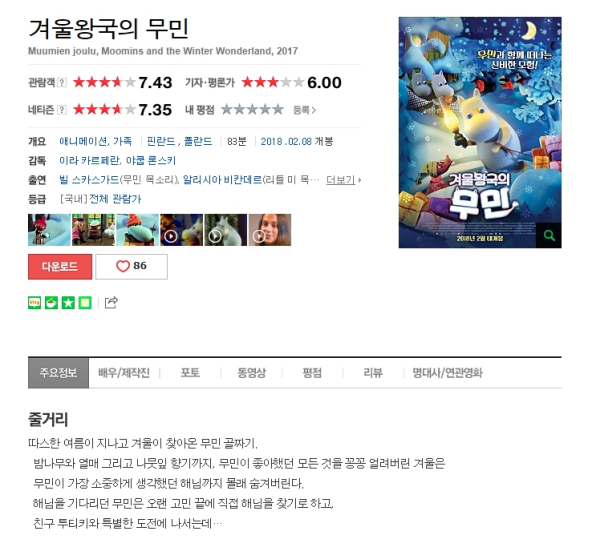The image size is (600, 543).
Task: Open the share arrow icon
Action: (x=111, y=302)
